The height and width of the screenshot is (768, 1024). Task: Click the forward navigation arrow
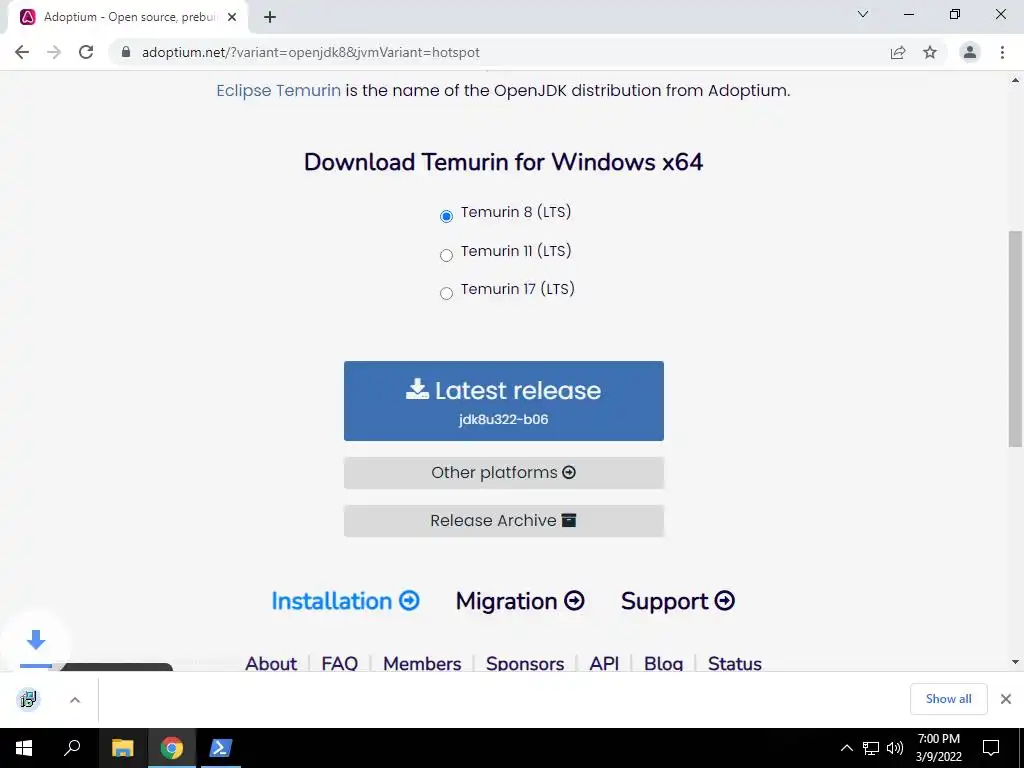click(x=54, y=52)
